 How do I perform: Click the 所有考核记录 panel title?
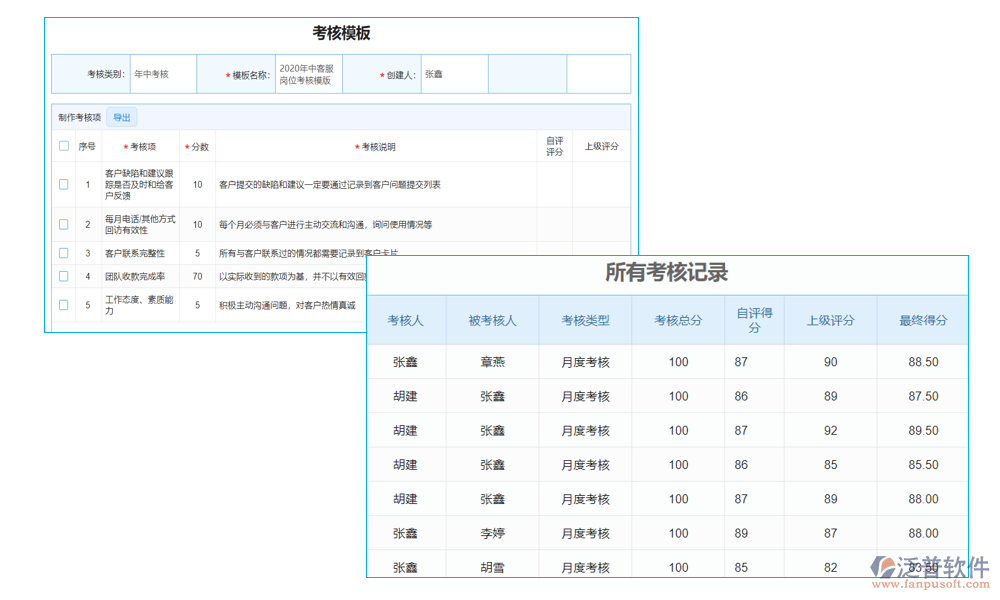coord(668,271)
